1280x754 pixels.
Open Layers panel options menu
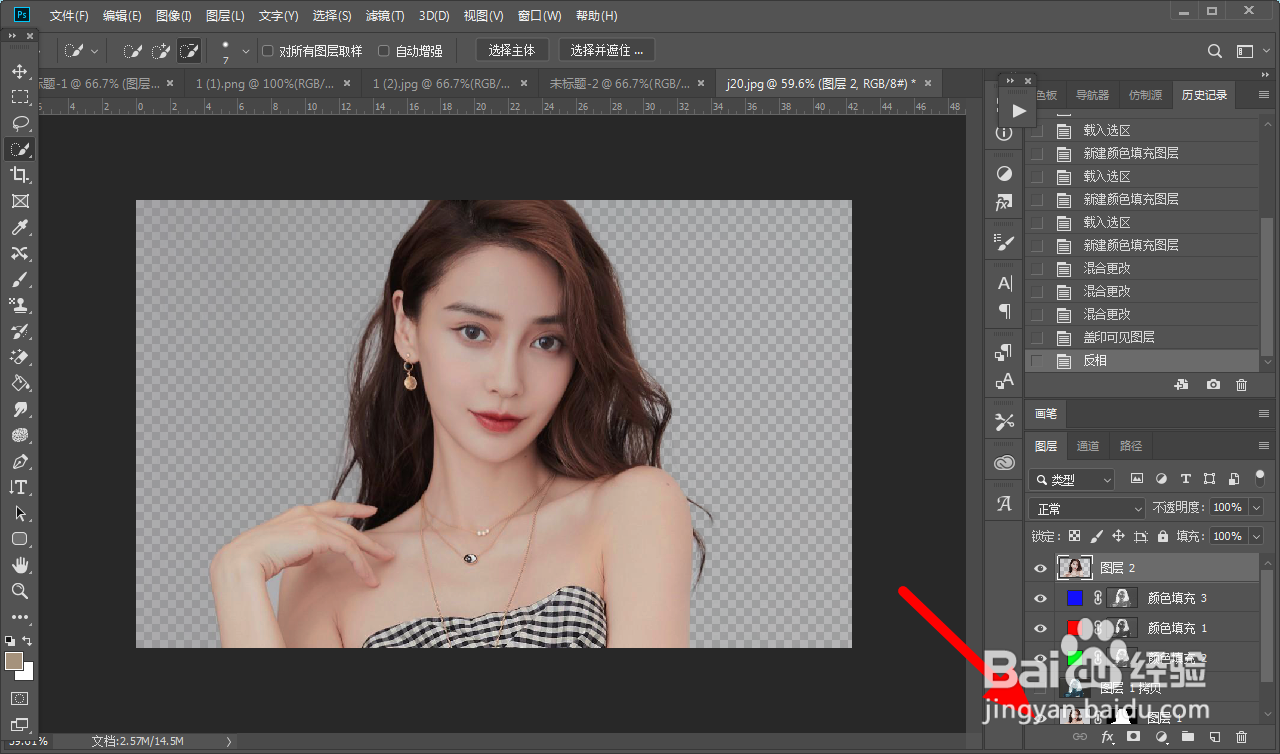click(x=1262, y=446)
